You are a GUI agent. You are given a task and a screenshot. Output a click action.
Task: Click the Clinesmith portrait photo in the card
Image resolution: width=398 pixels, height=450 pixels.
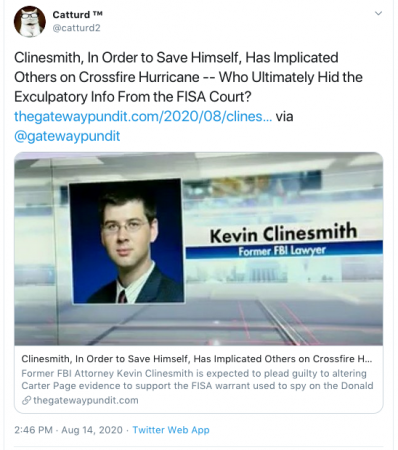127,241
